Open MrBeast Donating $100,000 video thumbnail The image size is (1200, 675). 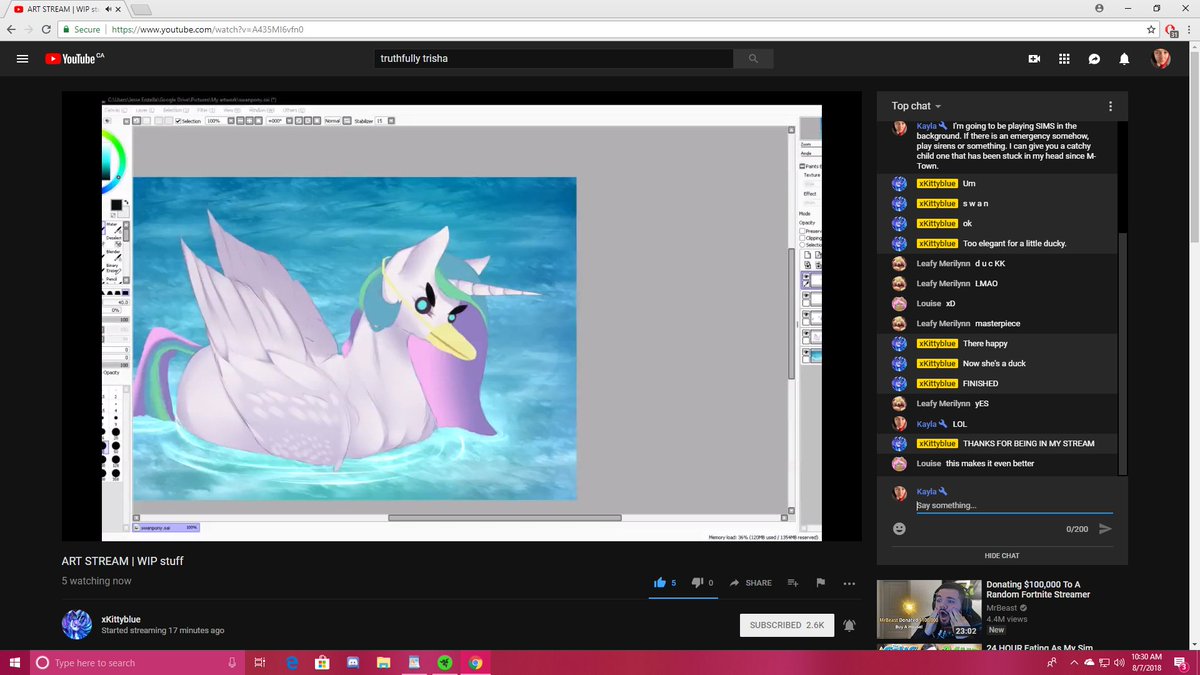[927, 609]
